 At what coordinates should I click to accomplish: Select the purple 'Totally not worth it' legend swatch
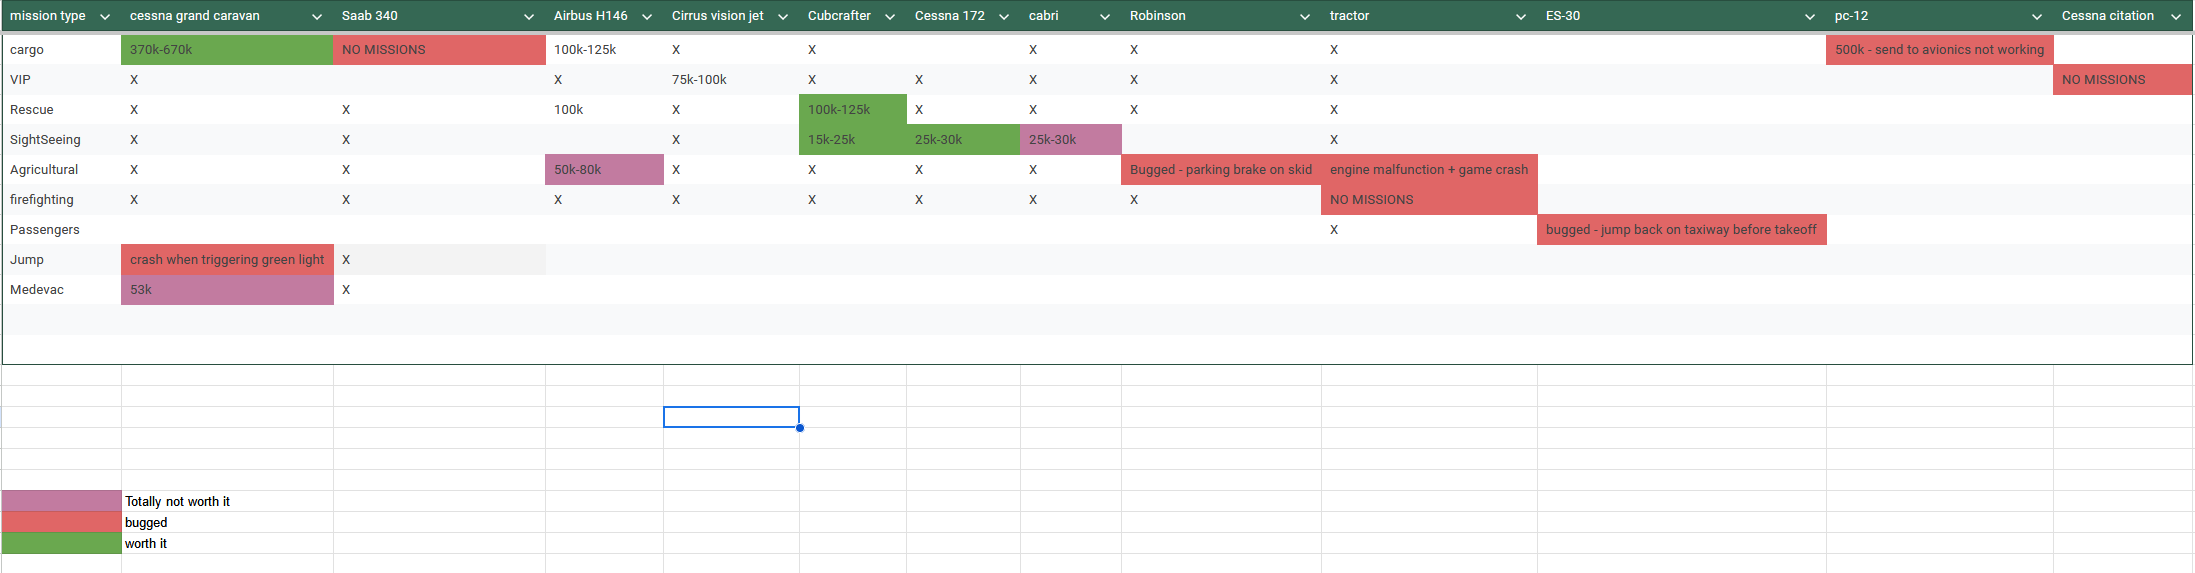tap(62, 501)
